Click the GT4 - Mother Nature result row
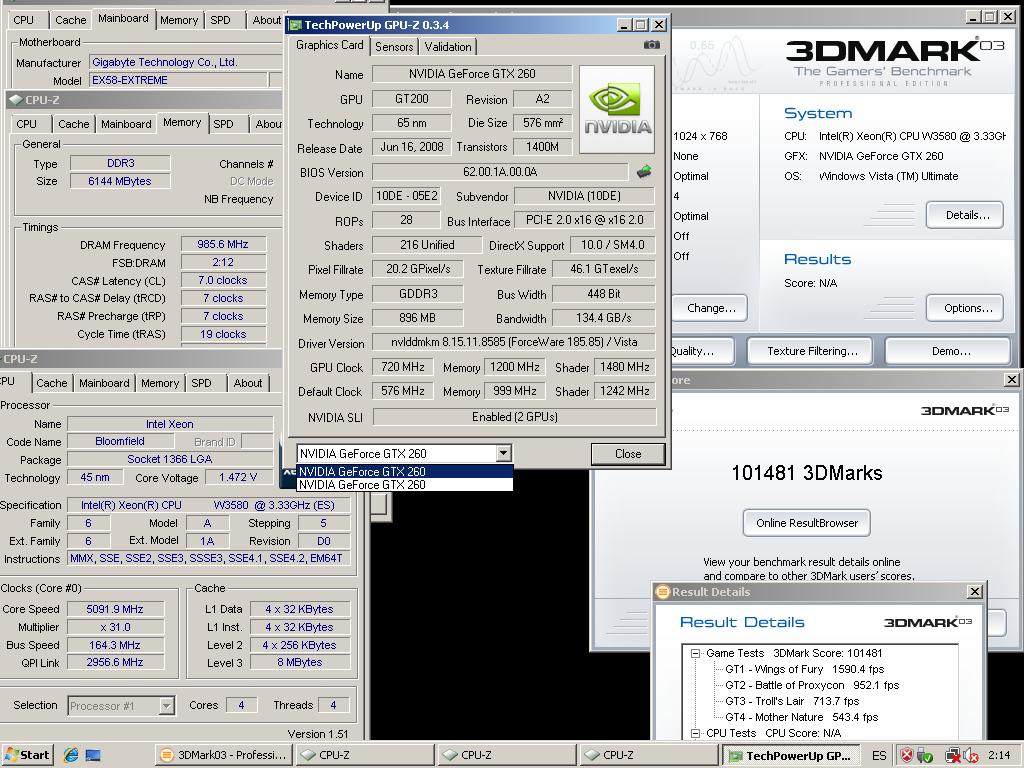Viewport: 1024px width, 768px height. 801,716
